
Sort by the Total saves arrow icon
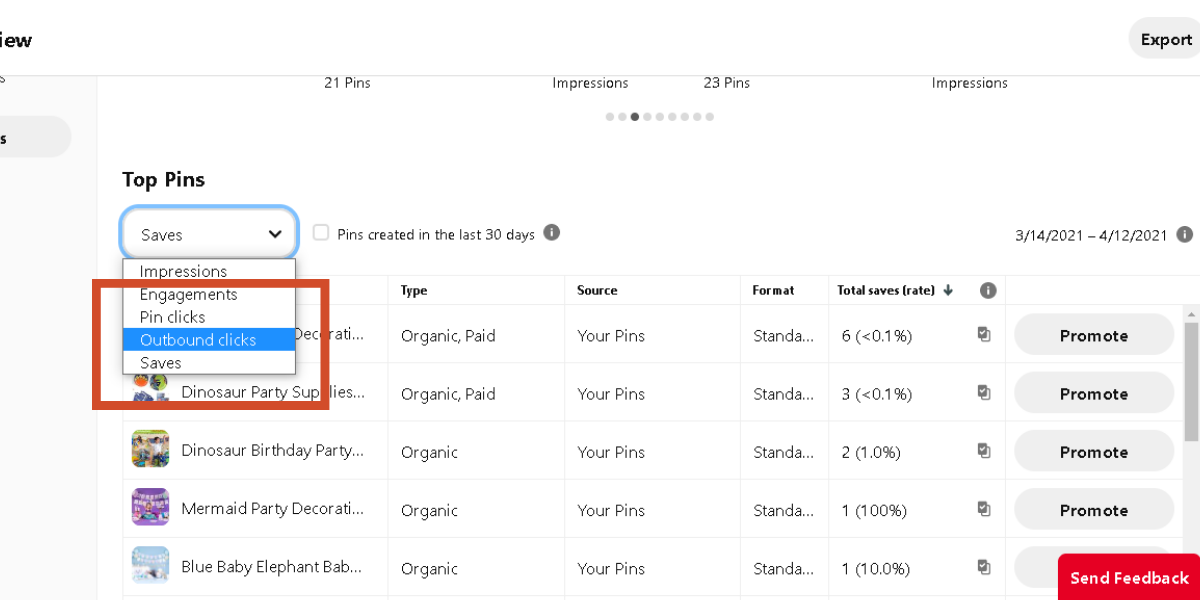(948, 290)
